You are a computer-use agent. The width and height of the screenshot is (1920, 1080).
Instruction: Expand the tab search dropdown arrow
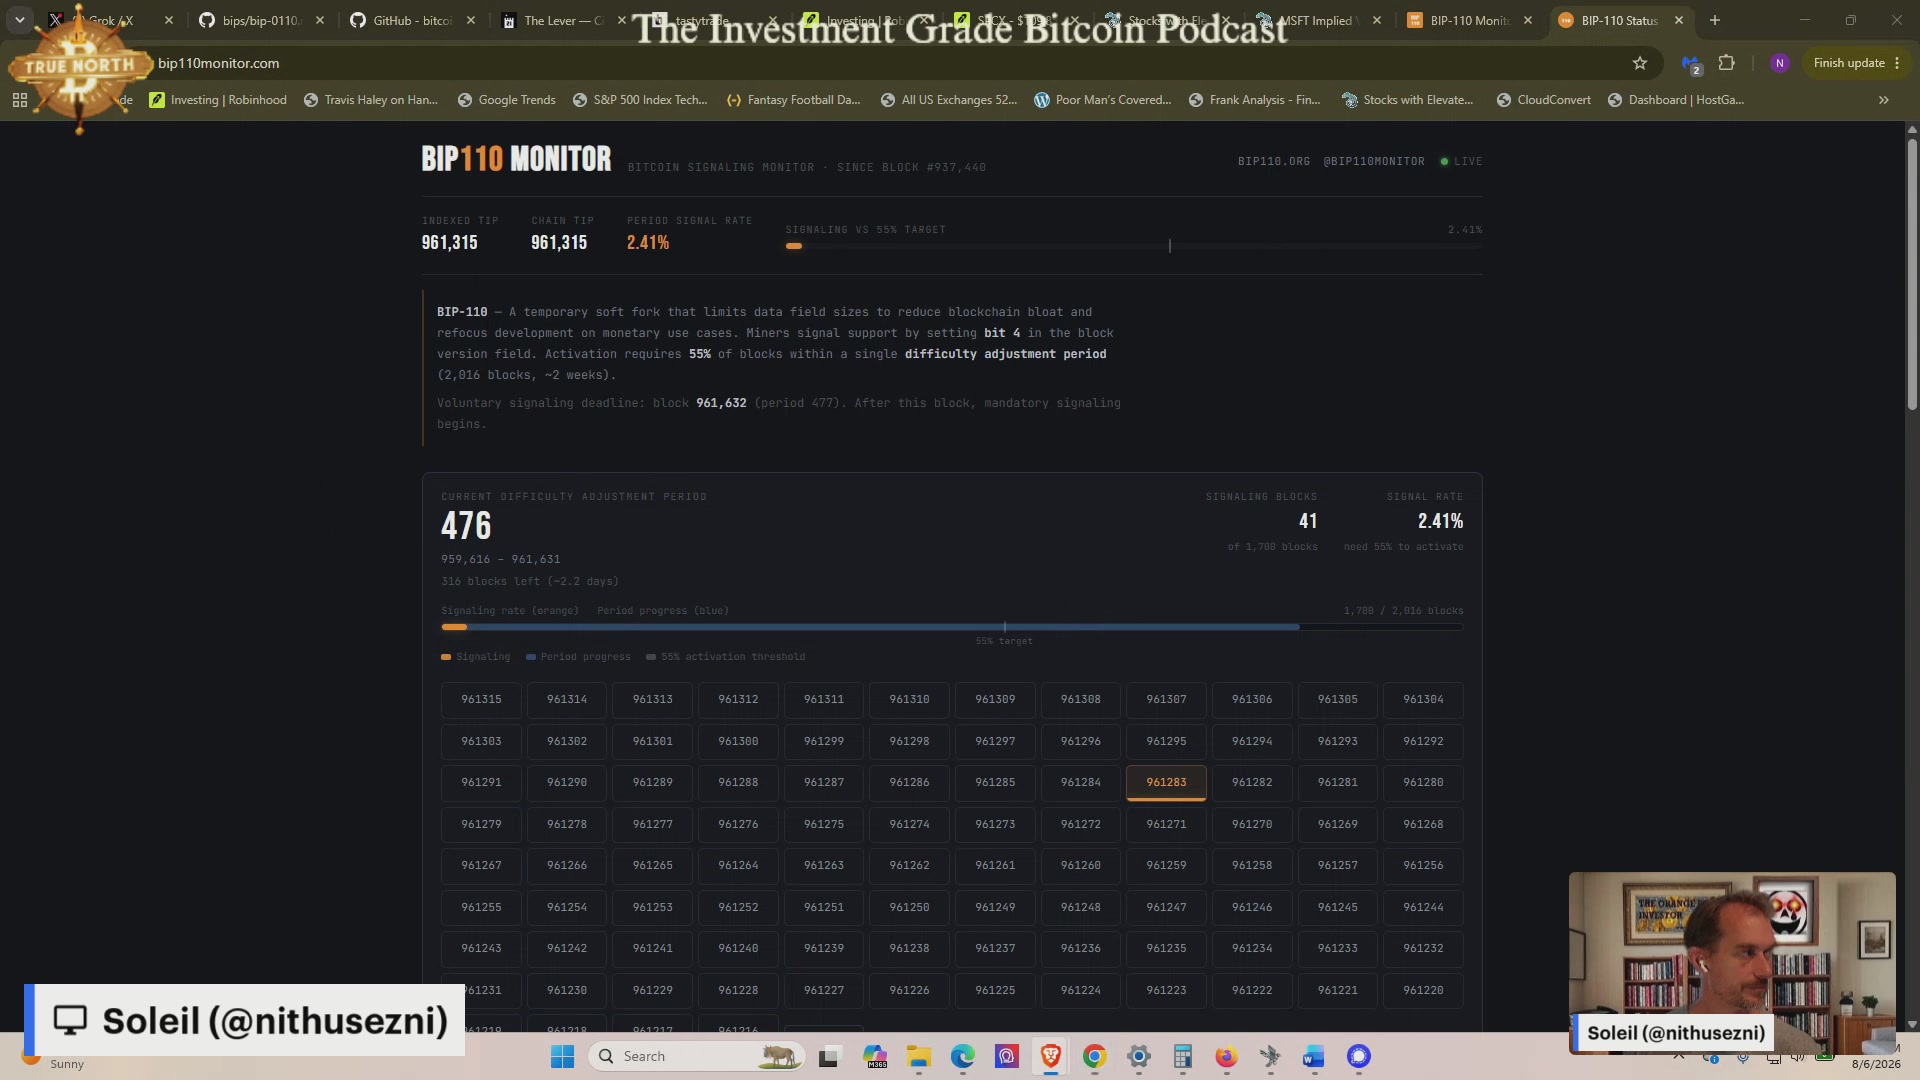pos(20,20)
